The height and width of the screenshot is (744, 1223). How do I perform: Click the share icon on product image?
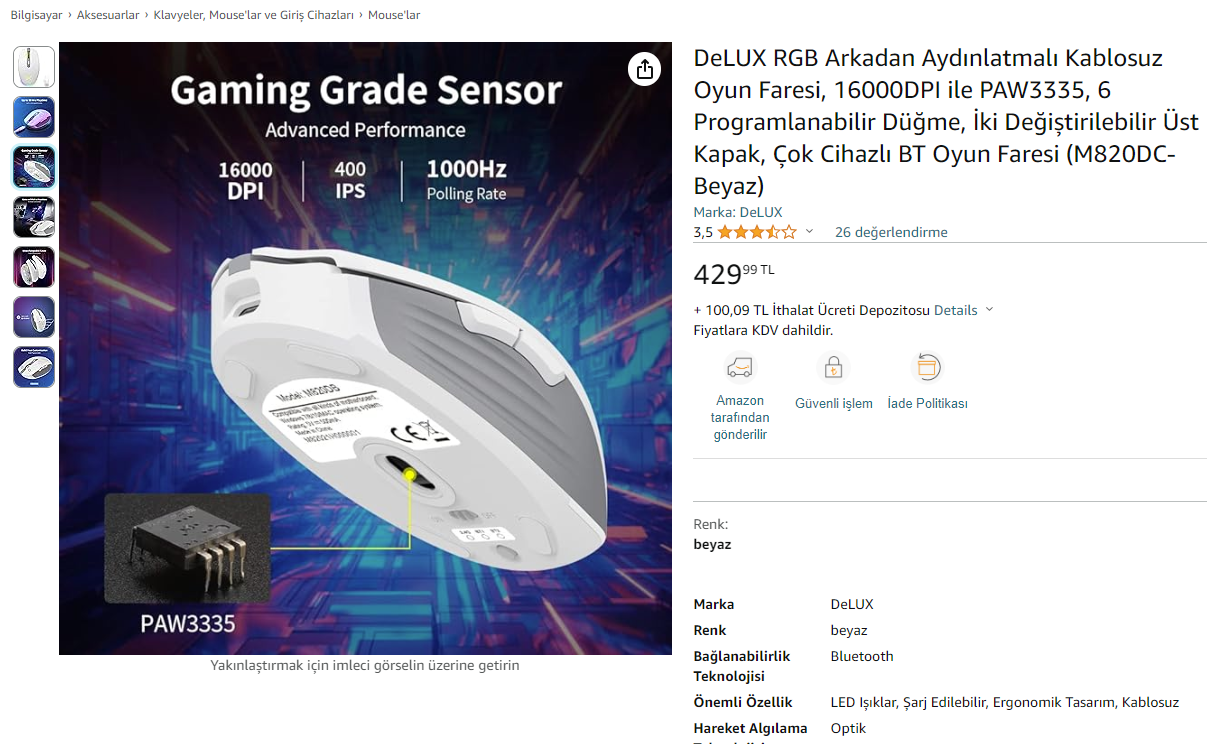coord(645,69)
